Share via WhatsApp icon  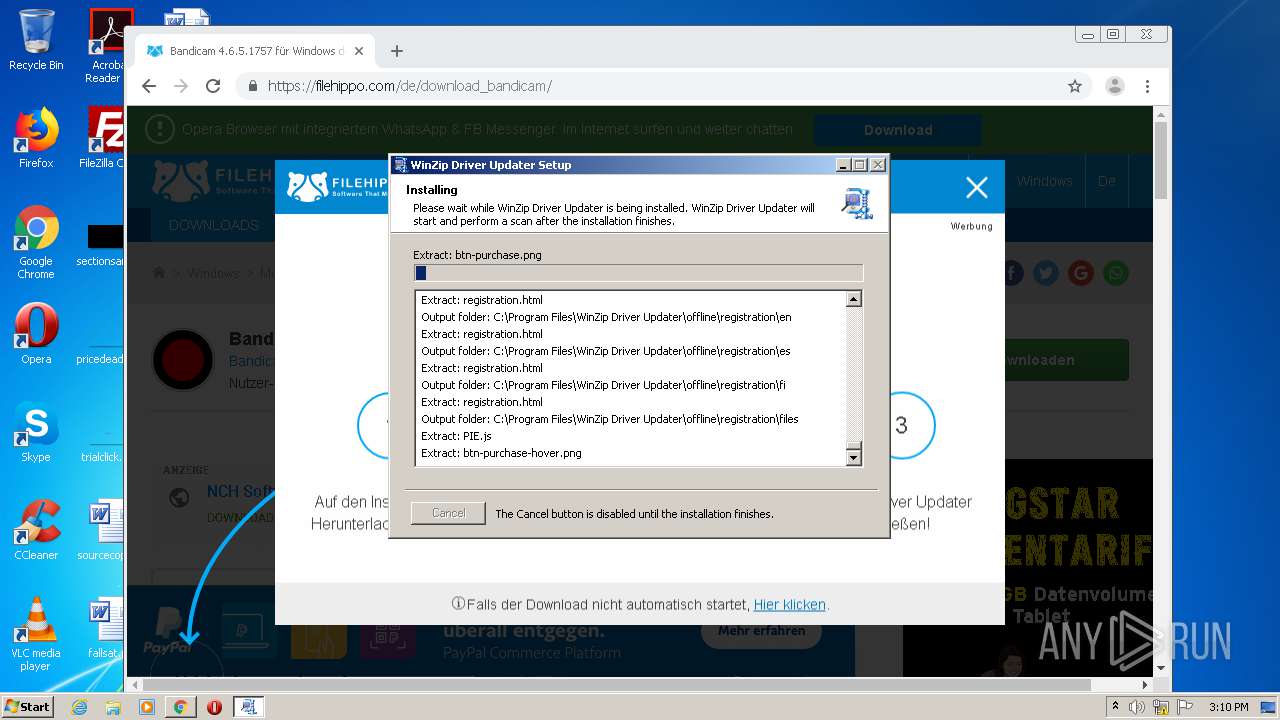[x=1115, y=273]
